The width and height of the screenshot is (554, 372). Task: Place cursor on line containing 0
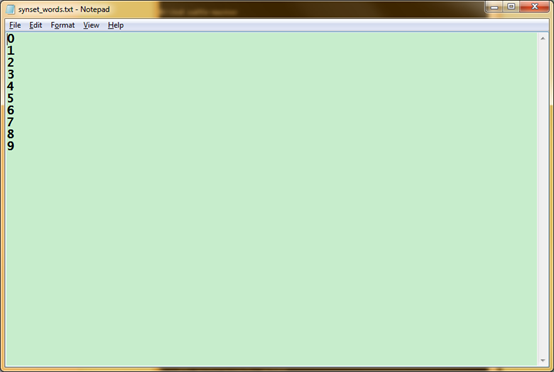[x=11, y=39]
